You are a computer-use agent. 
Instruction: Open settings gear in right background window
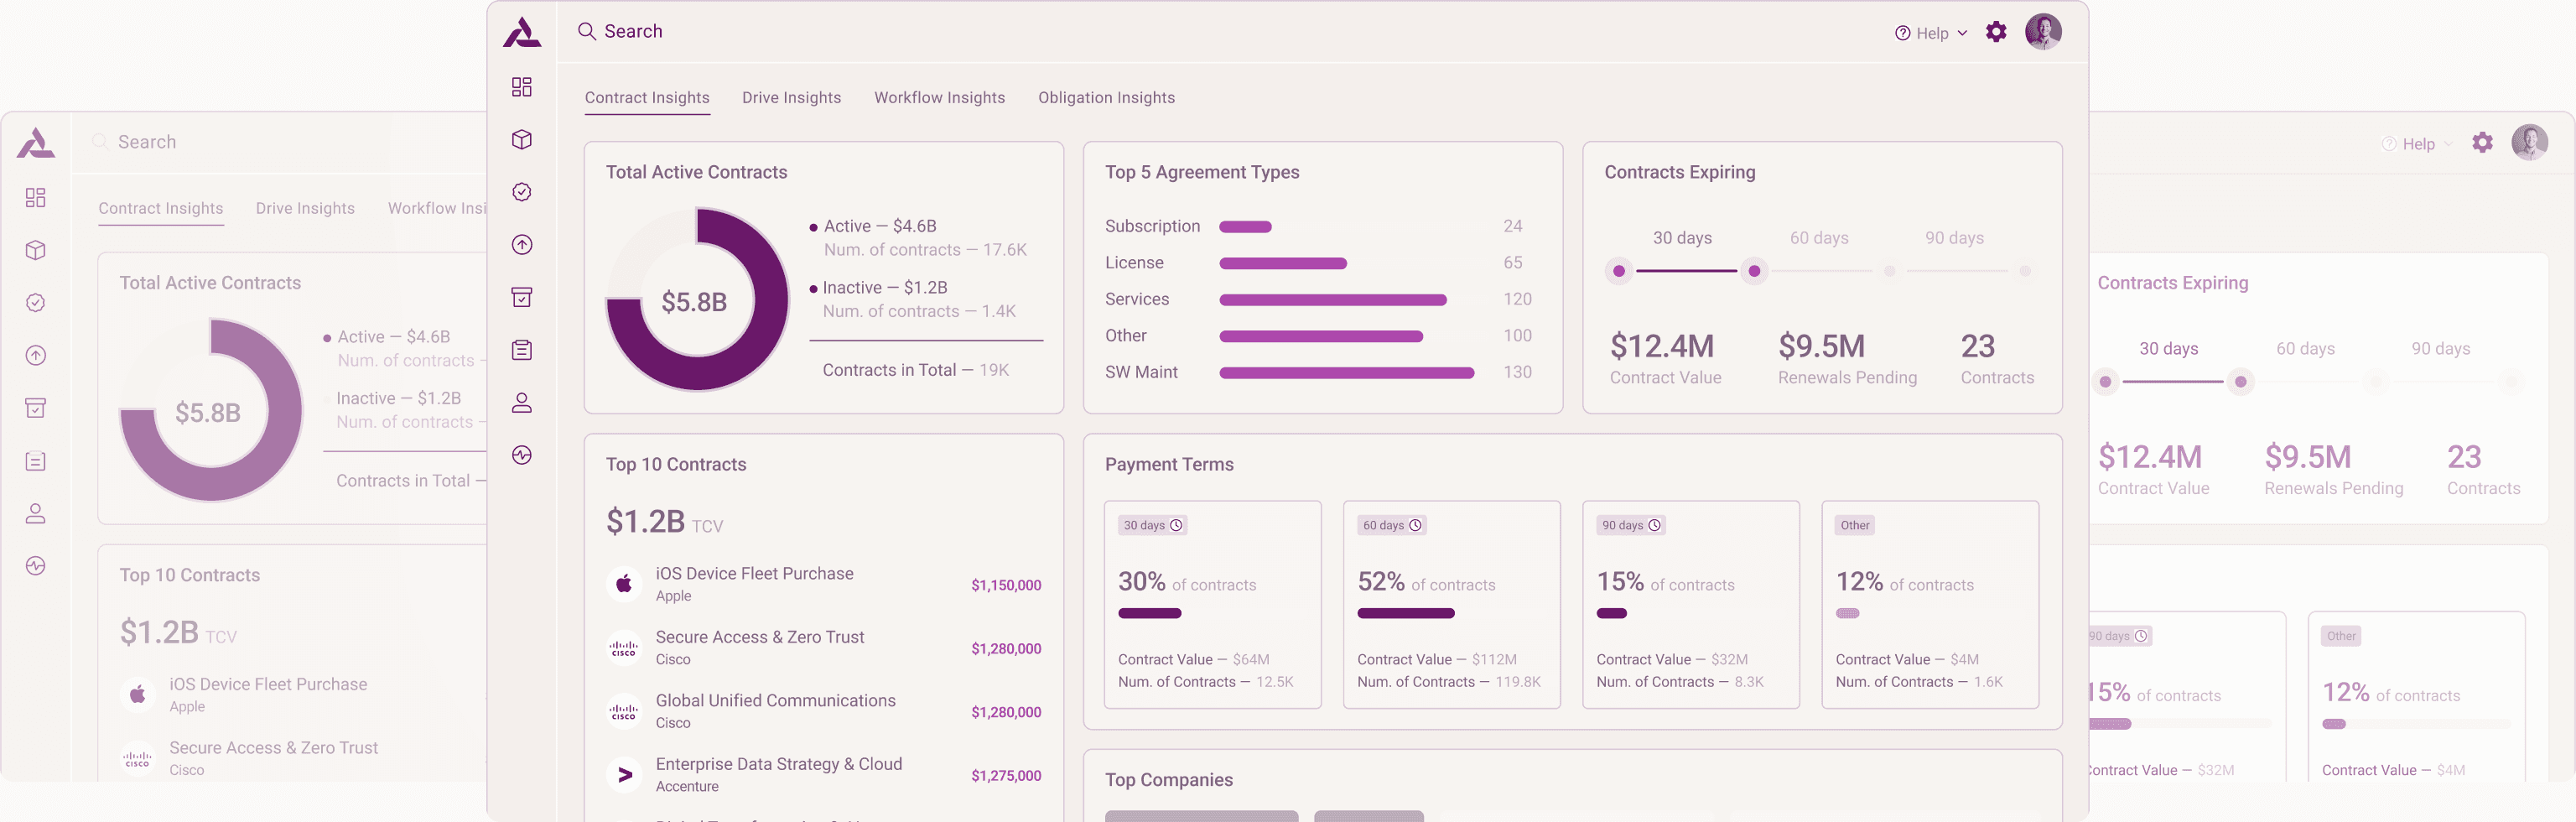point(2482,143)
